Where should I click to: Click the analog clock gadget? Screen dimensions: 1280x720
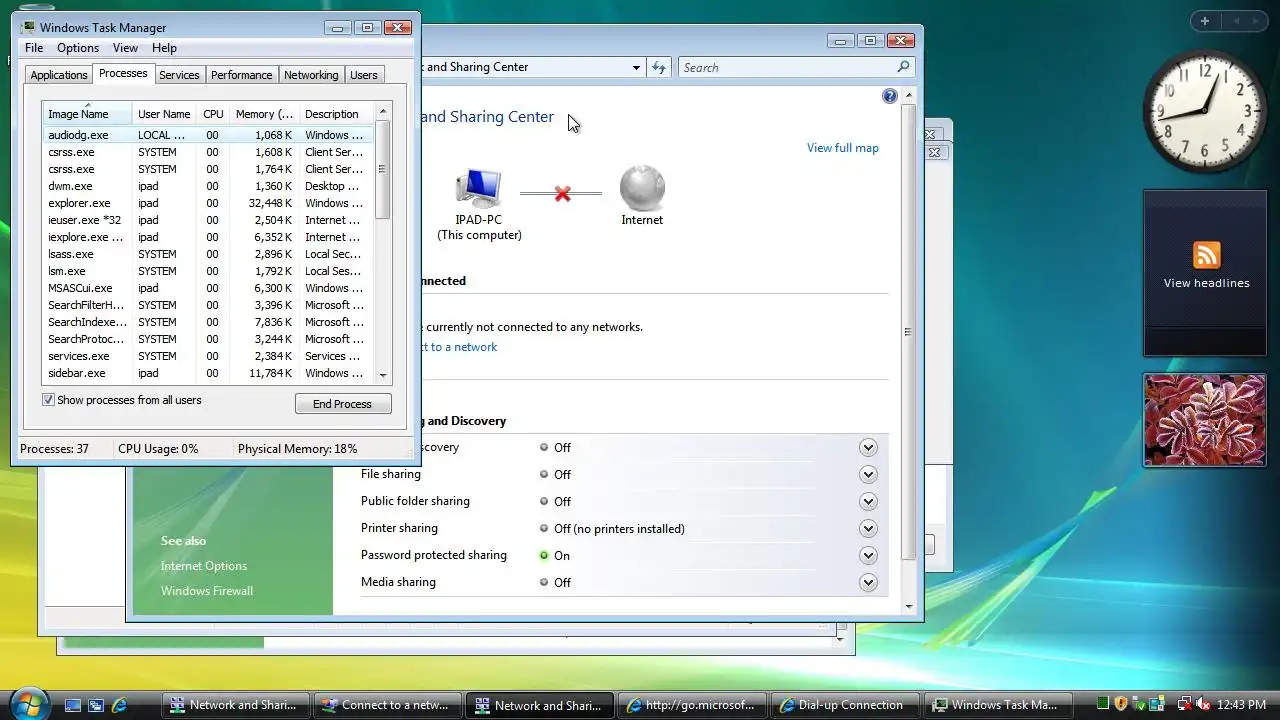(1205, 111)
